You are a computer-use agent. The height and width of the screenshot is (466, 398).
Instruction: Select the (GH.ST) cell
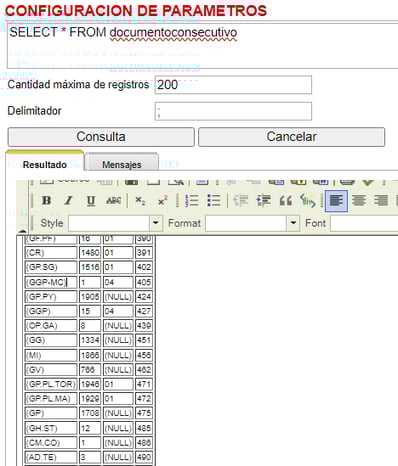(51, 428)
